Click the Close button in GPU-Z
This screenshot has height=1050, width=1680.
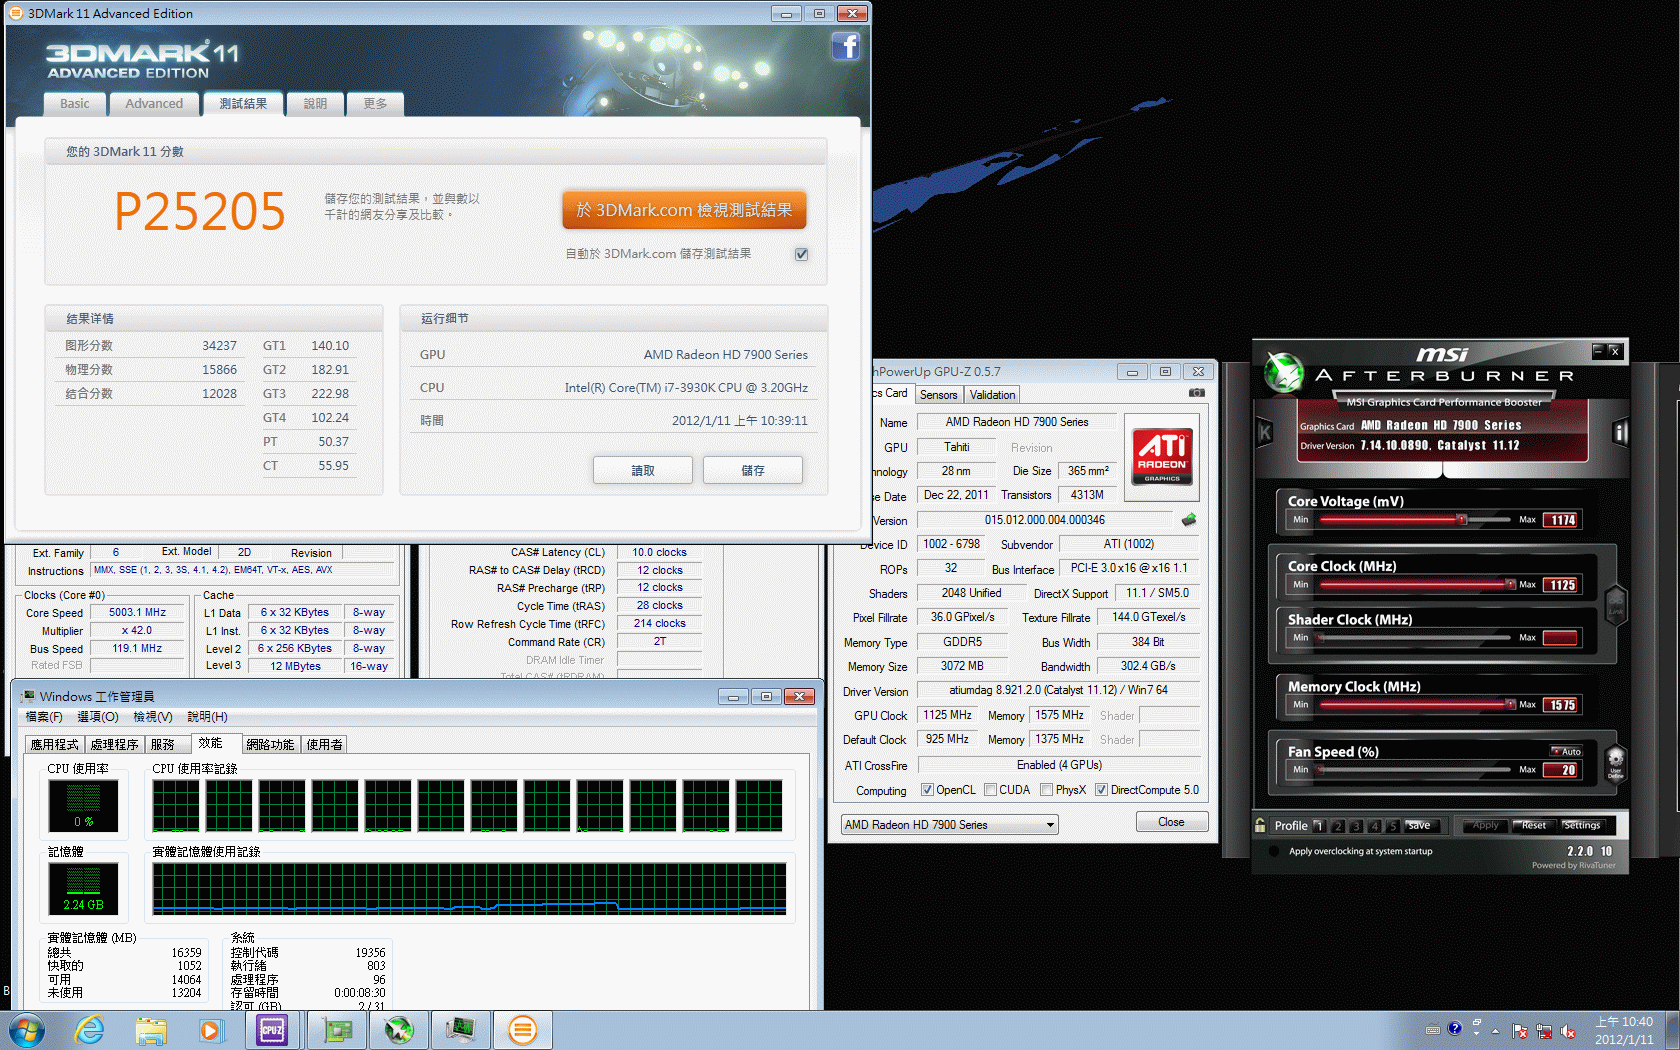click(x=1171, y=822)
